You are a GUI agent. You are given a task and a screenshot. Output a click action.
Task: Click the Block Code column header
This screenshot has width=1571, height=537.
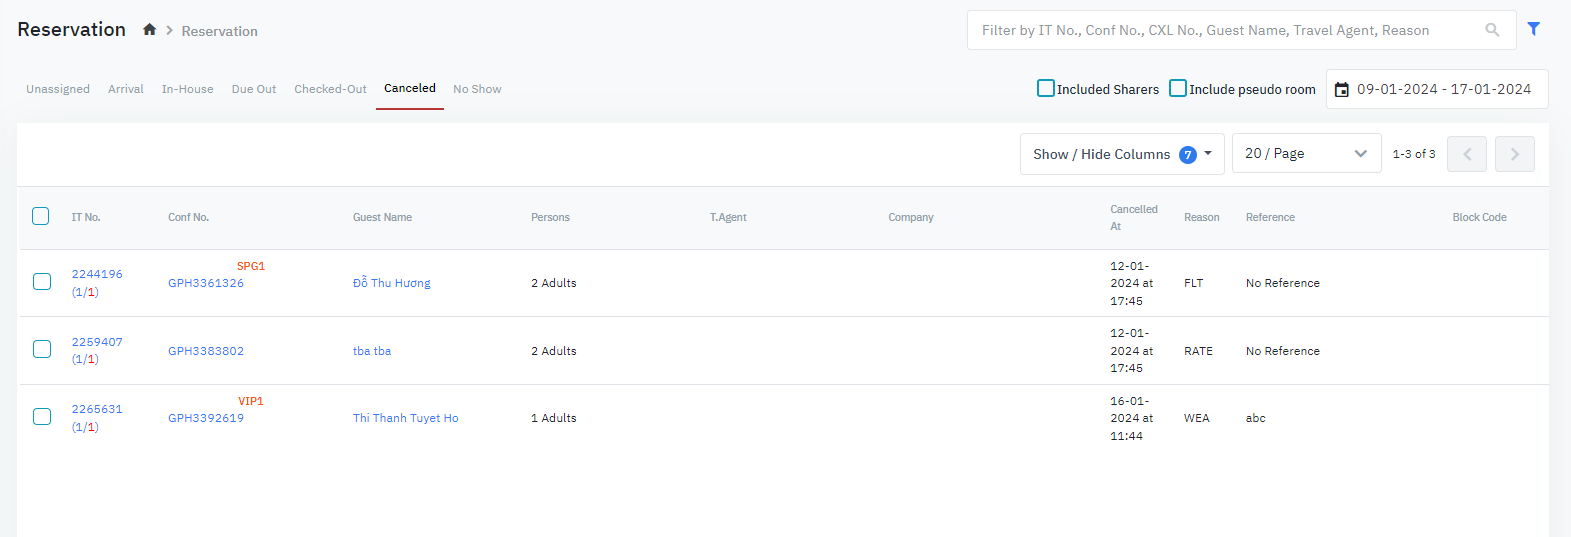1480,217
